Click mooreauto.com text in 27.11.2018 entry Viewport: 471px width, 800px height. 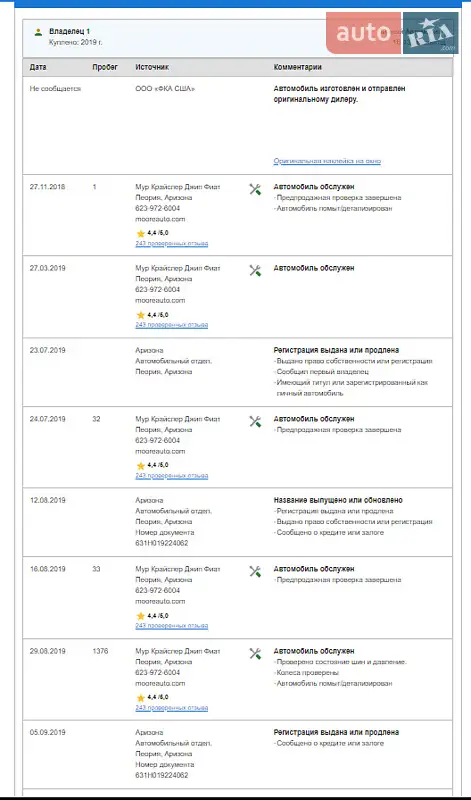[x=160, y=219]
